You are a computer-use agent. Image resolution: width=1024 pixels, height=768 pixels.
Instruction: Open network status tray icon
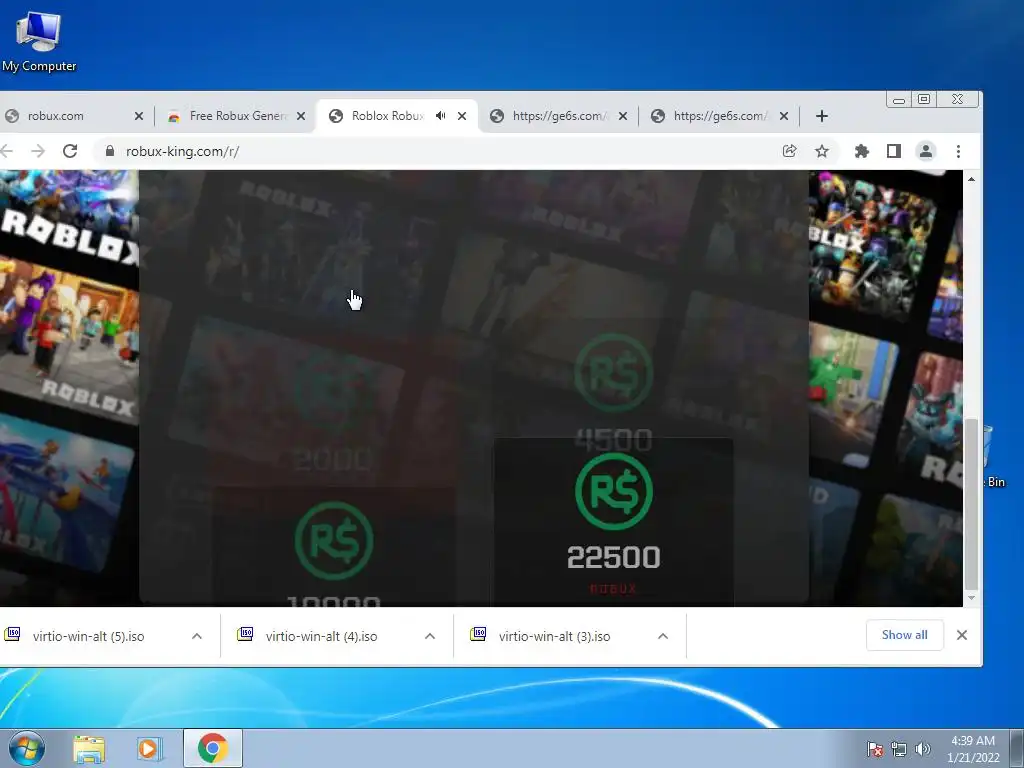pyautogui.click(x=899, y=749)
